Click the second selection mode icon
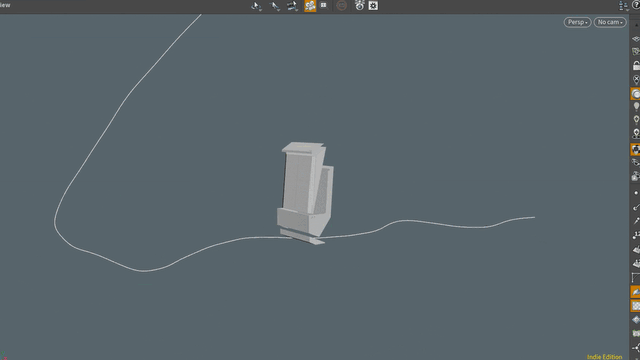Image resolution: width=640 pixels, height=360 pixels. coord(275,6)
